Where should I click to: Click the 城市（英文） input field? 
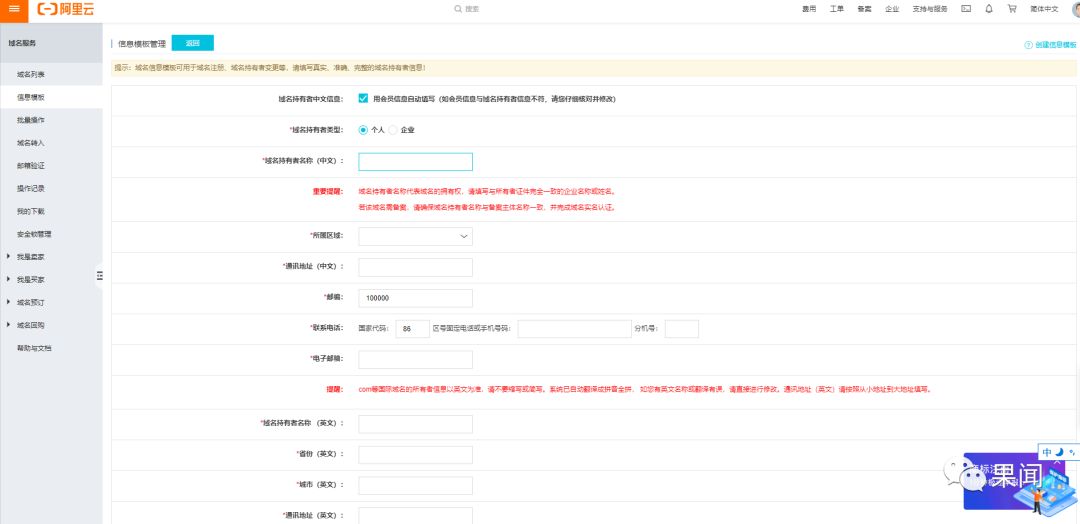click(415, 485)
